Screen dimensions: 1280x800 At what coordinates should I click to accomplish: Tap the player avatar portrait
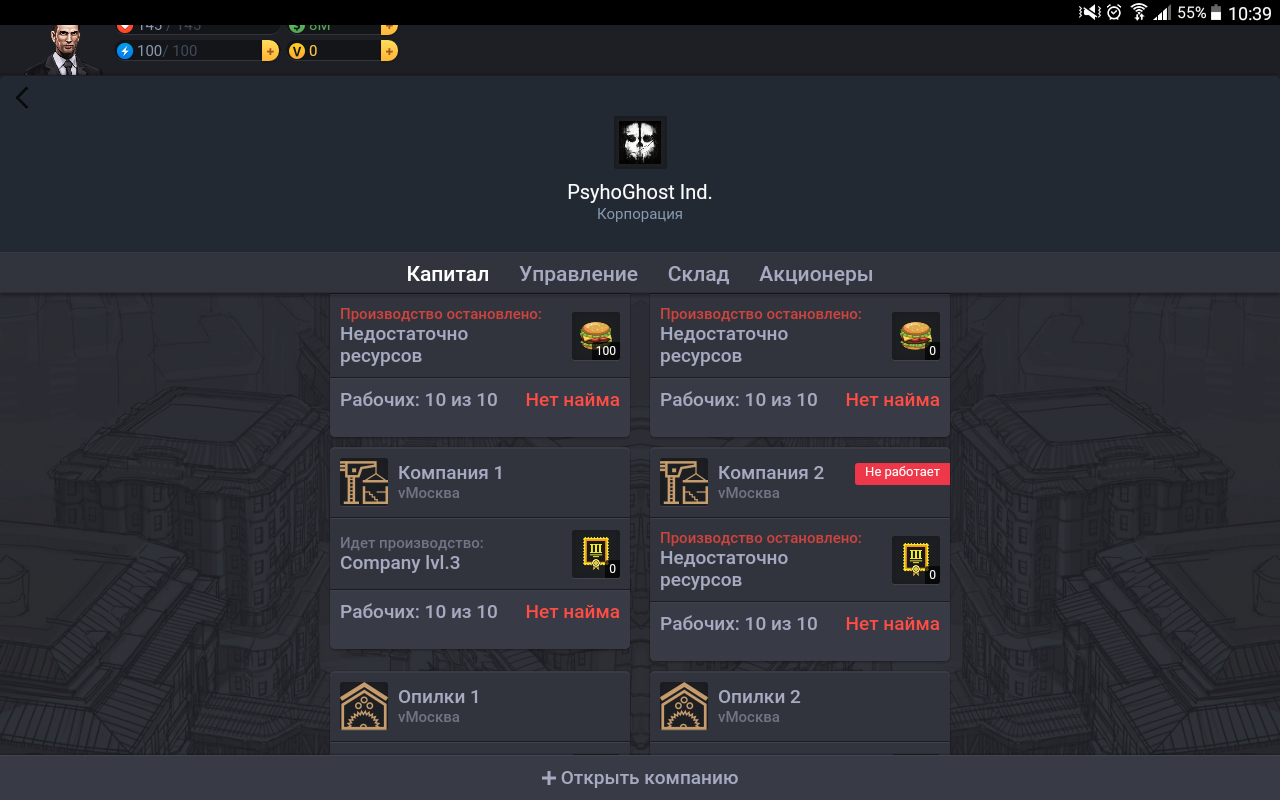coord(64,49)
